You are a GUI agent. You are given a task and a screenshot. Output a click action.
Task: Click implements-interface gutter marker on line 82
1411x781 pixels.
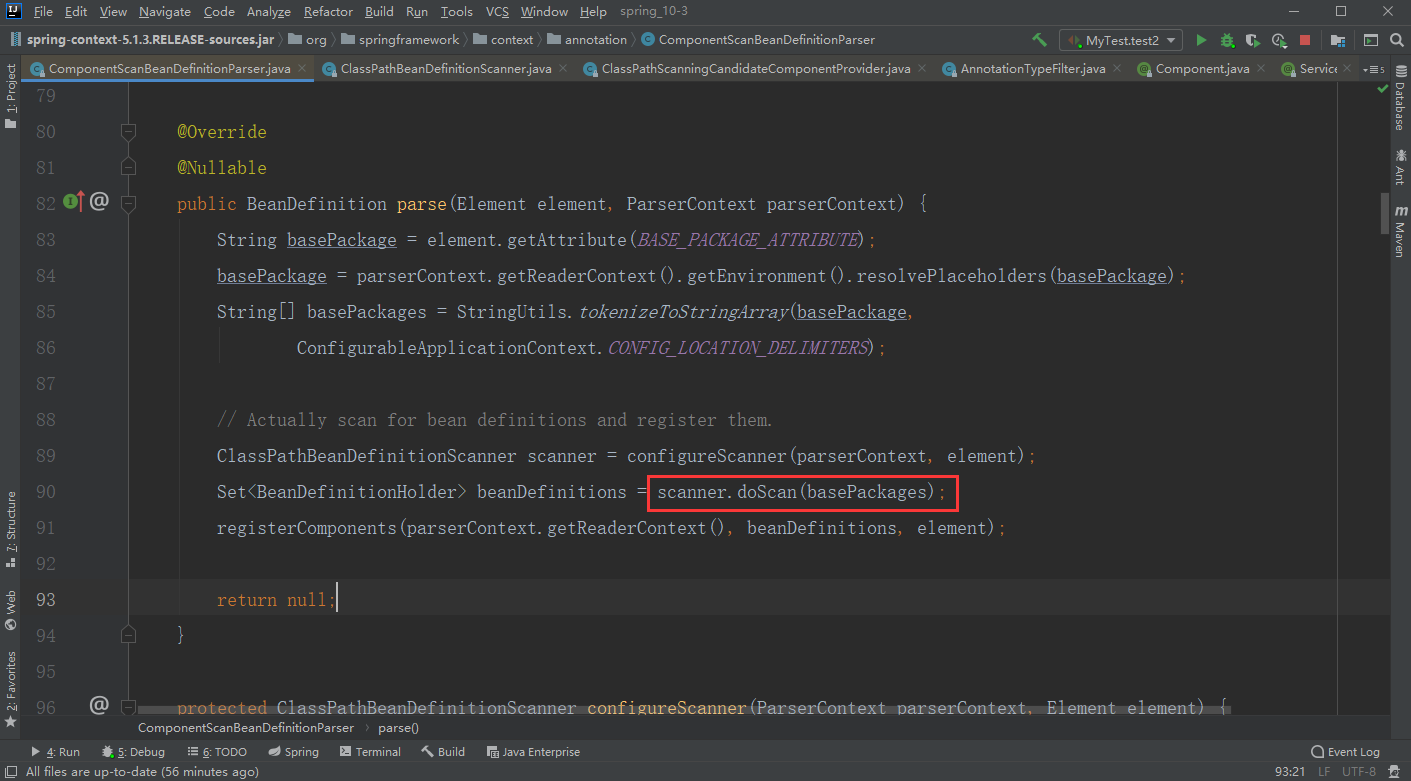tap(74, 202)
